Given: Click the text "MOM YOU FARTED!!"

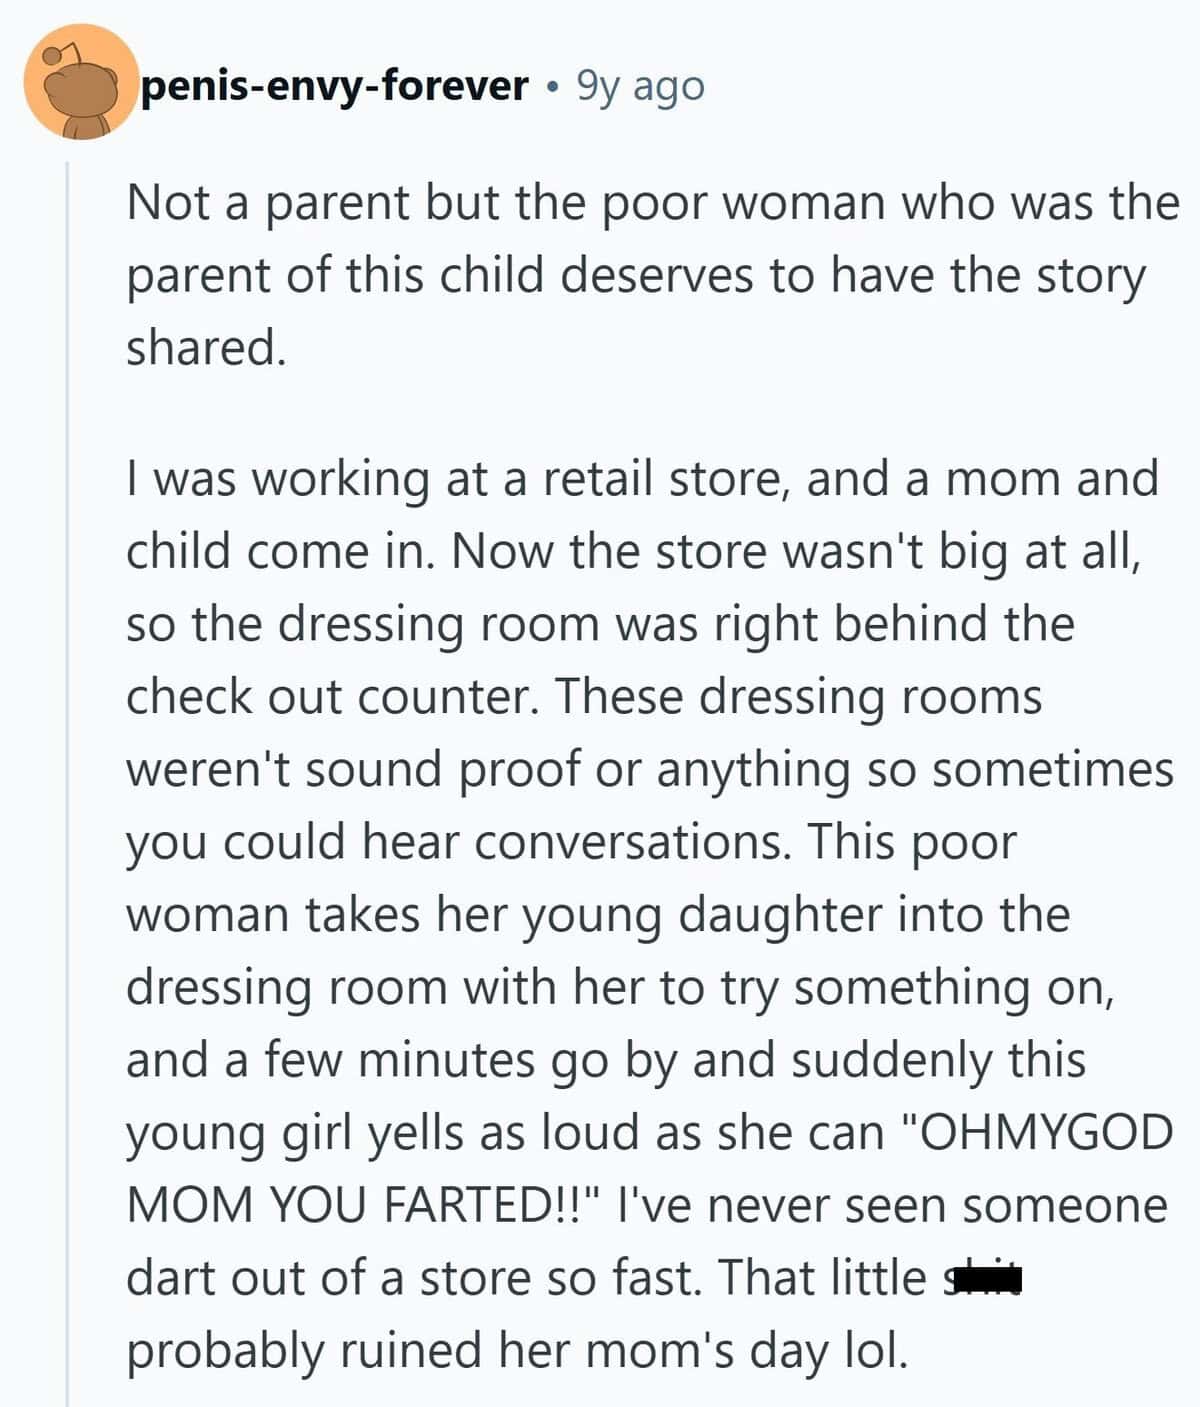Looking at the screenshot, I should tap(360, 1205).
